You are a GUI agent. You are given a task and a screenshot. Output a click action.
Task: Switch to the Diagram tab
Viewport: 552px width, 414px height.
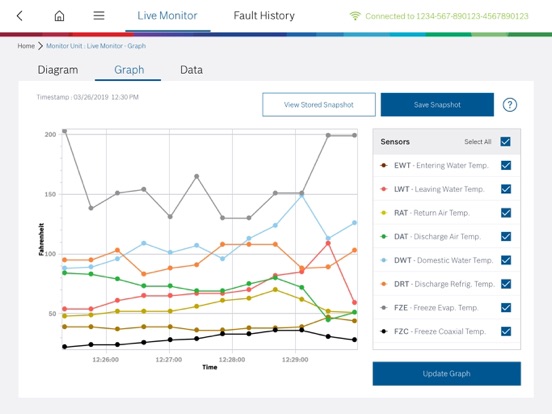click(x=58, y=70)
